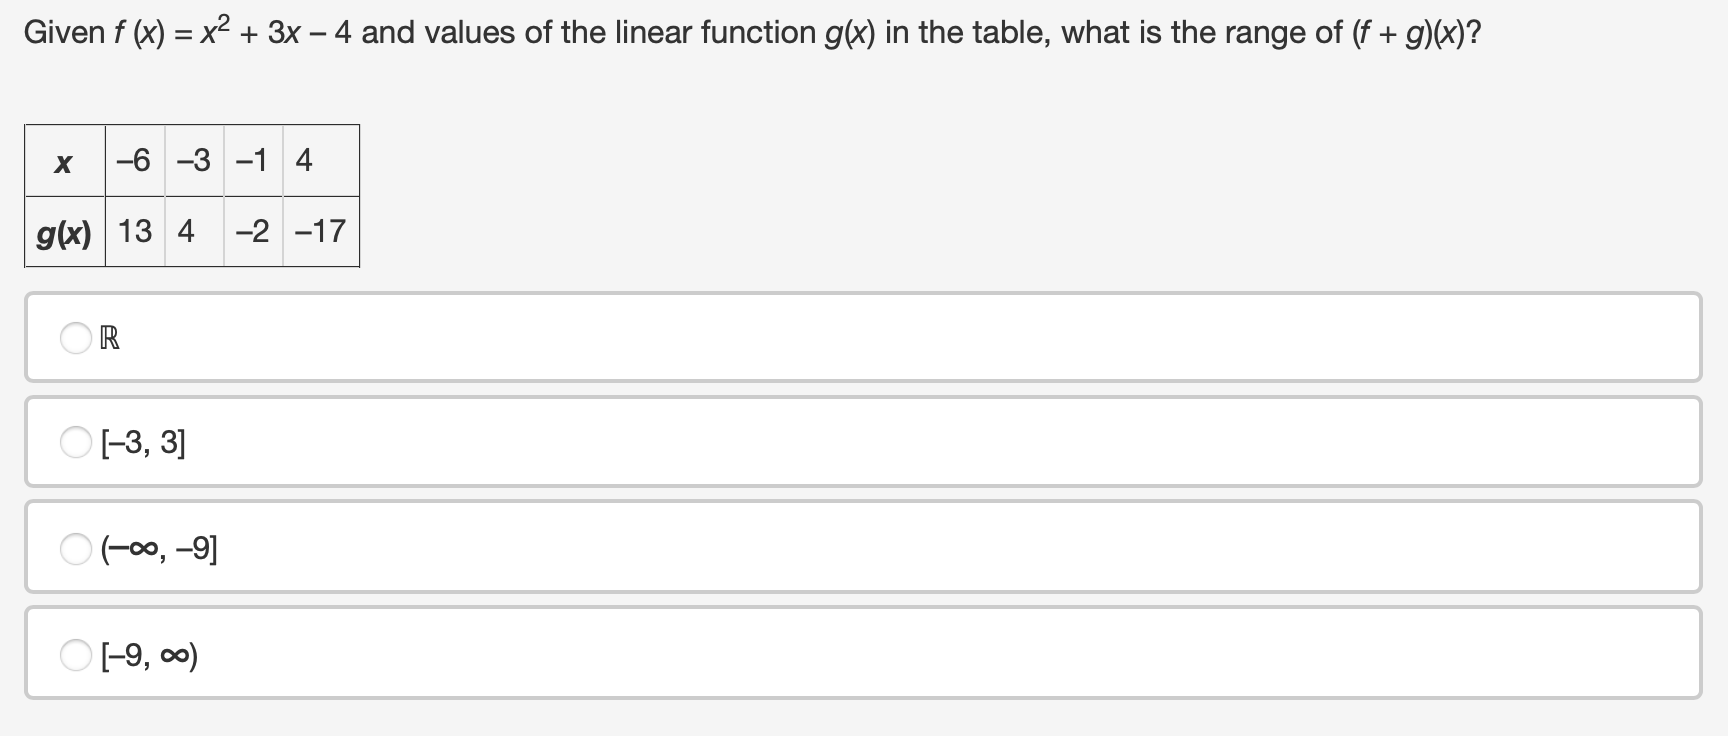Click the table cell containing -6
This screenshot has width=1728, height=736.
click(133, 160)
